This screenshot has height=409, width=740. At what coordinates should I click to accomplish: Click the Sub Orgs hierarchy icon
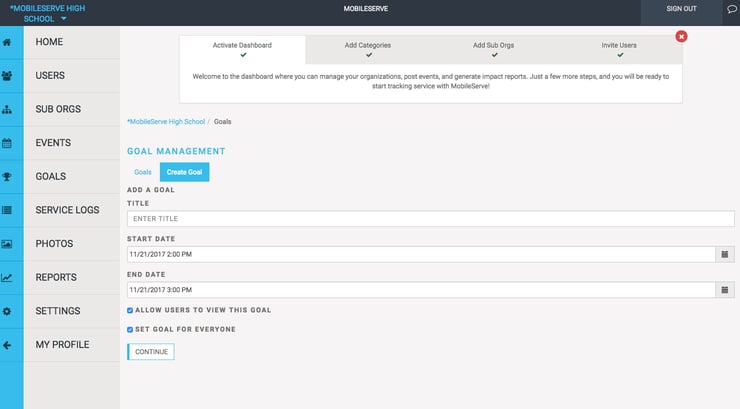pyautogui.click(x=7, y=109)
